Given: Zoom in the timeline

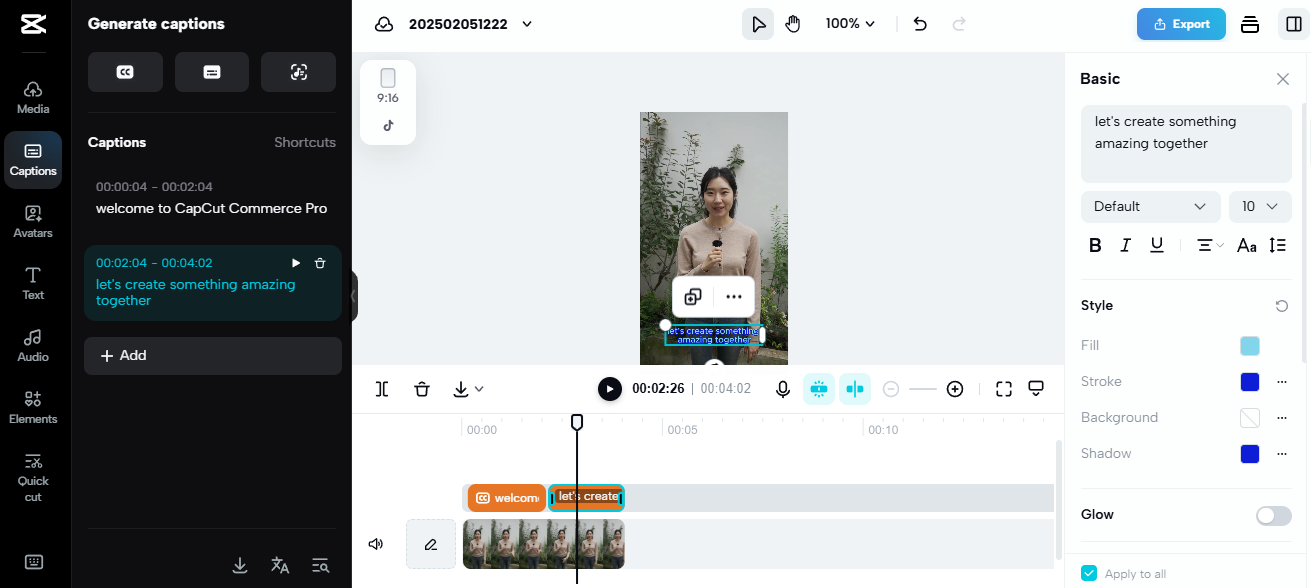Looking at the screenshot, I should 955,389.
